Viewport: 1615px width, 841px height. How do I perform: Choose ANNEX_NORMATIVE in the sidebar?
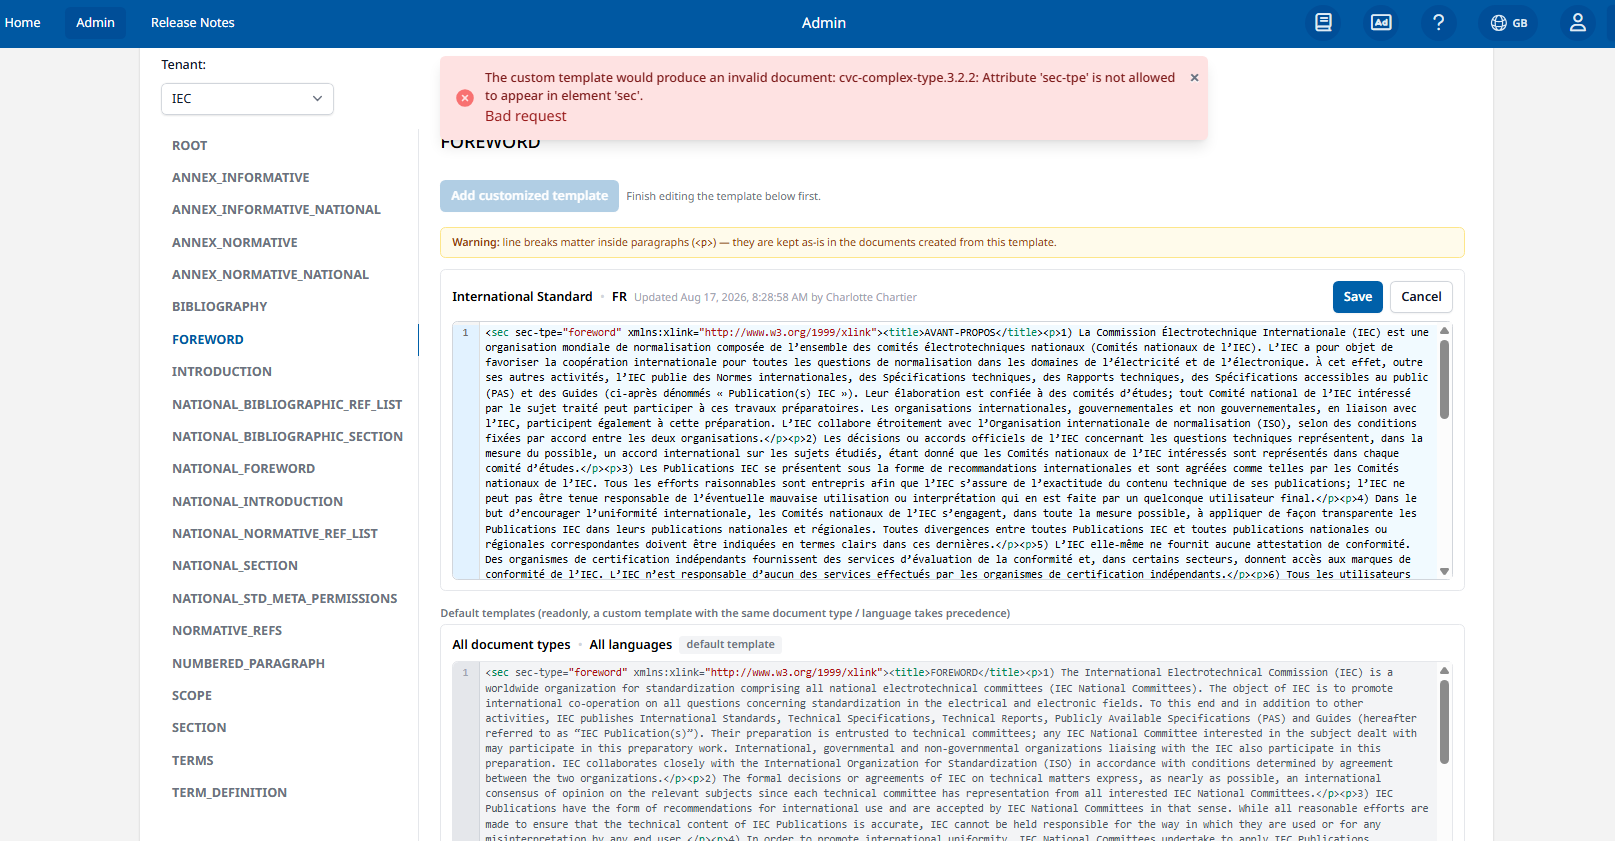(x=235, y=243)
